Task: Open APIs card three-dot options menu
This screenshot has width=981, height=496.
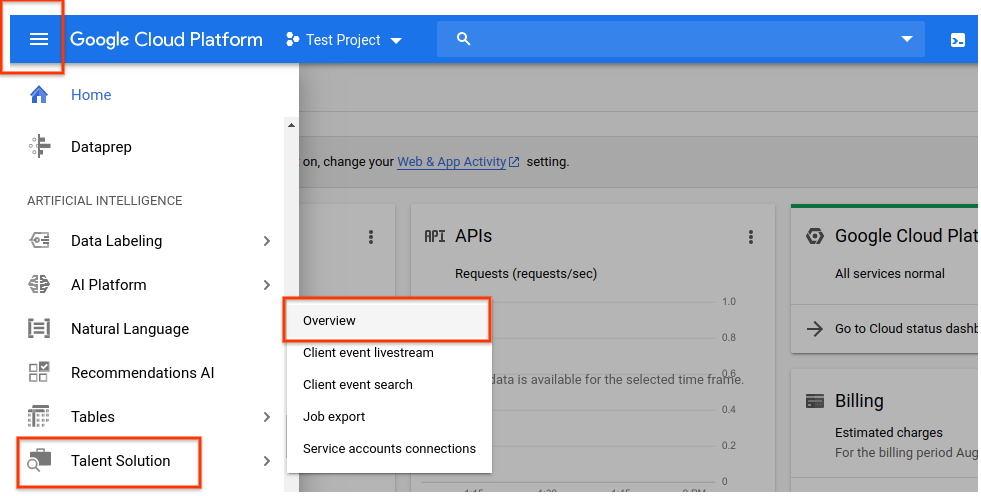Action: (751, 237)
